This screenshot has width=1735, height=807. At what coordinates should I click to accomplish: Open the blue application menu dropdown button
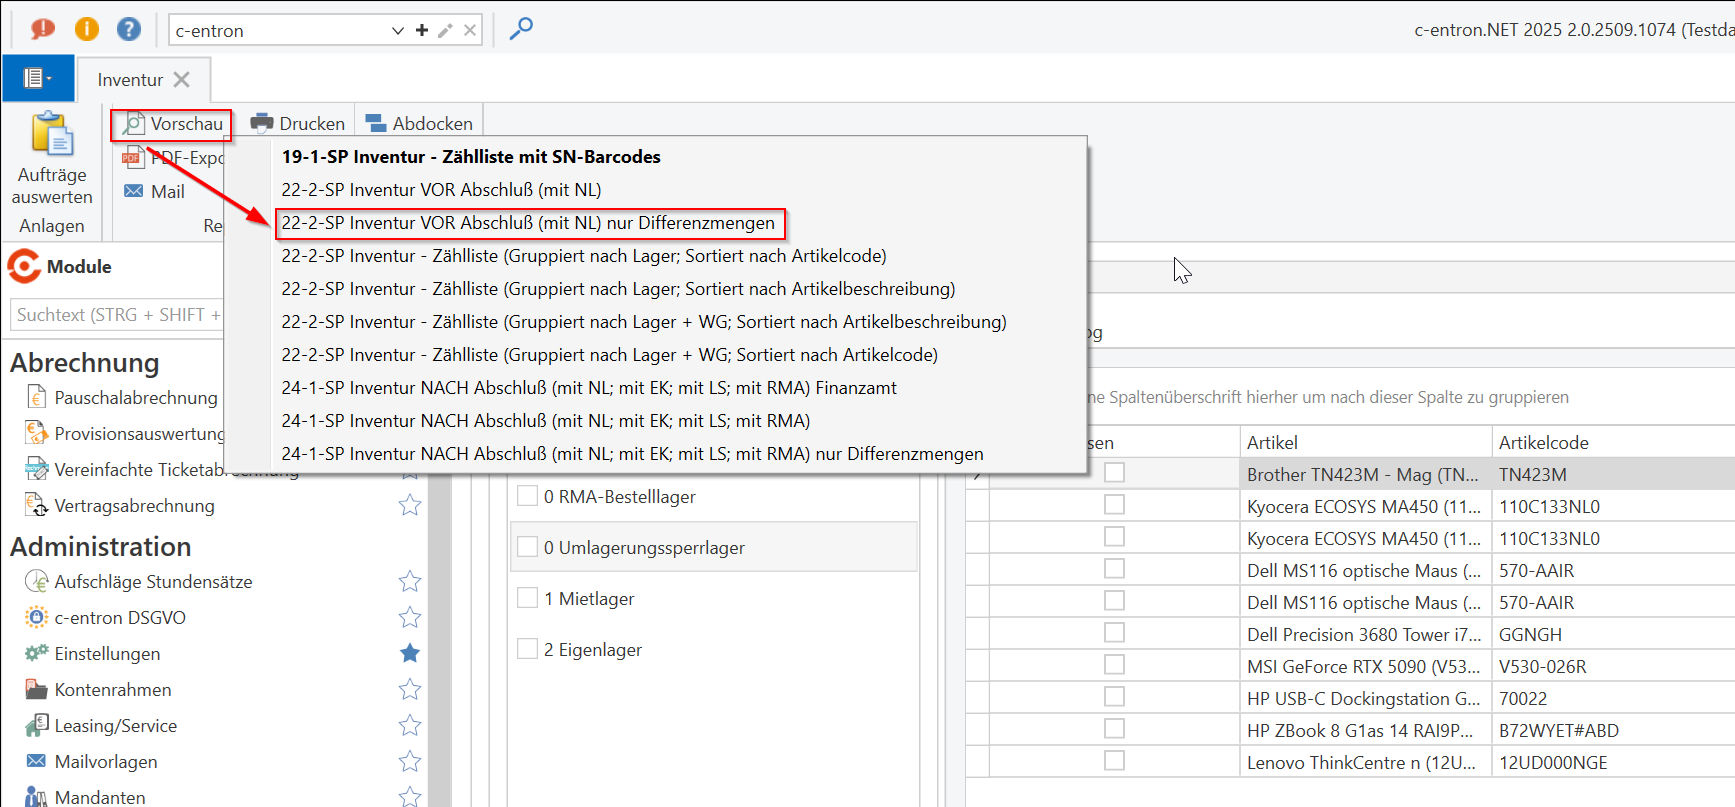point(38,78)
